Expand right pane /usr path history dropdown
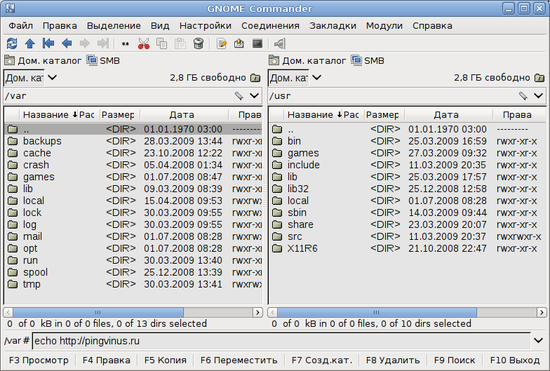Viewport: 550px width, 371px height. pos(538,95)
